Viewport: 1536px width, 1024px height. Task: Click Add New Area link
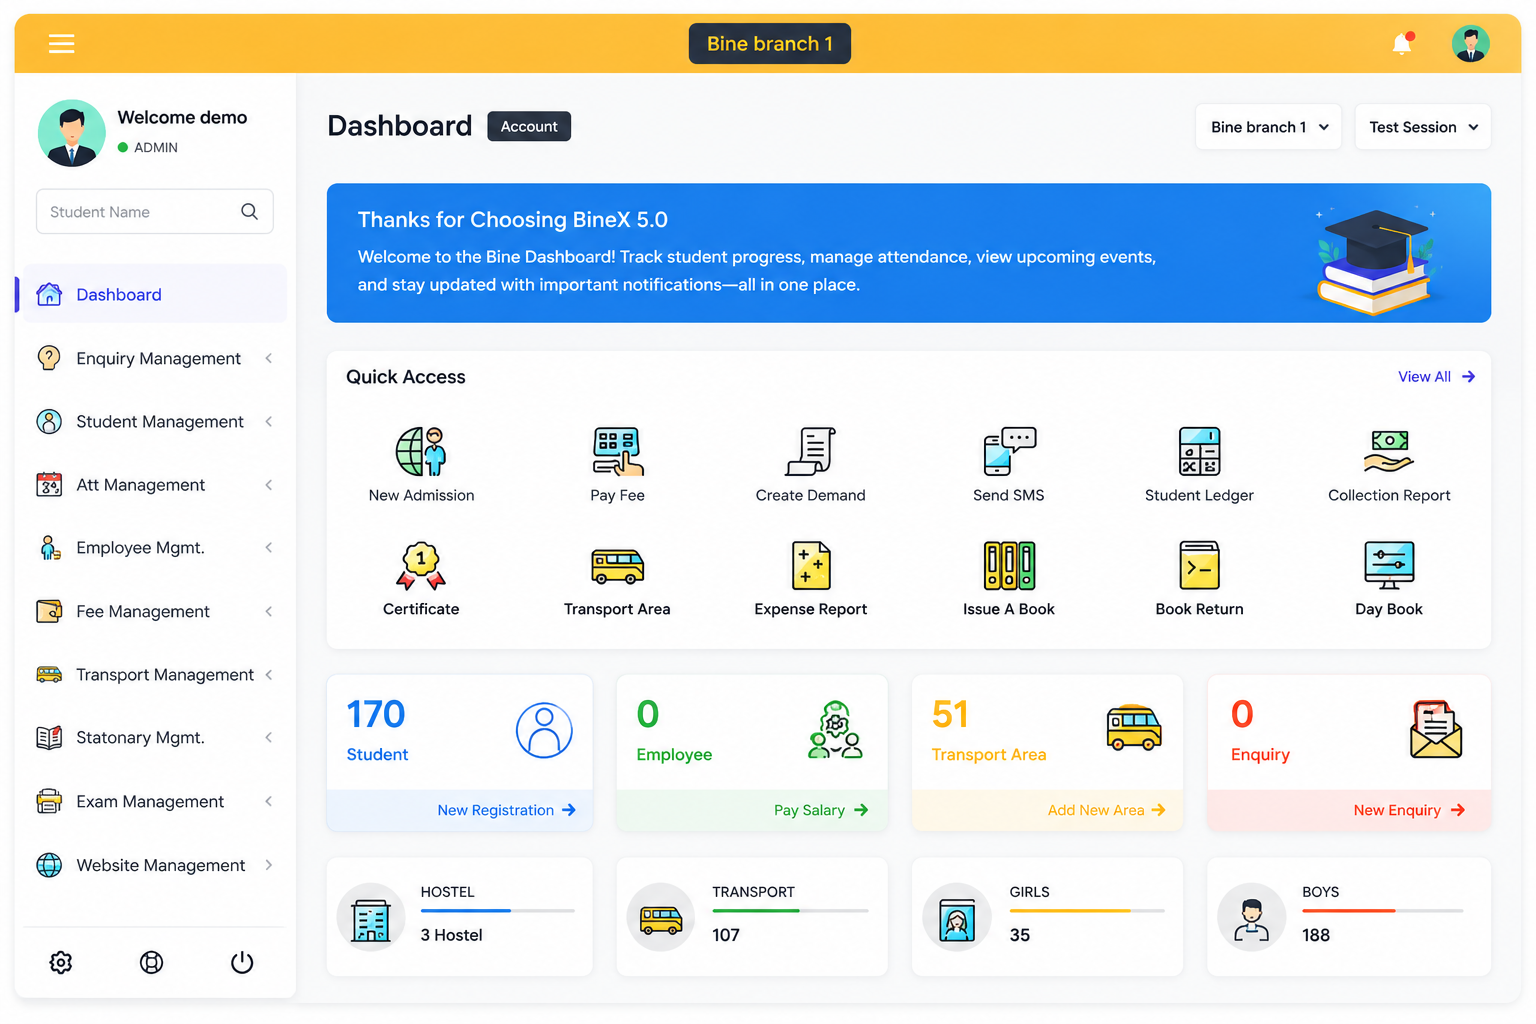[1106, 810]
